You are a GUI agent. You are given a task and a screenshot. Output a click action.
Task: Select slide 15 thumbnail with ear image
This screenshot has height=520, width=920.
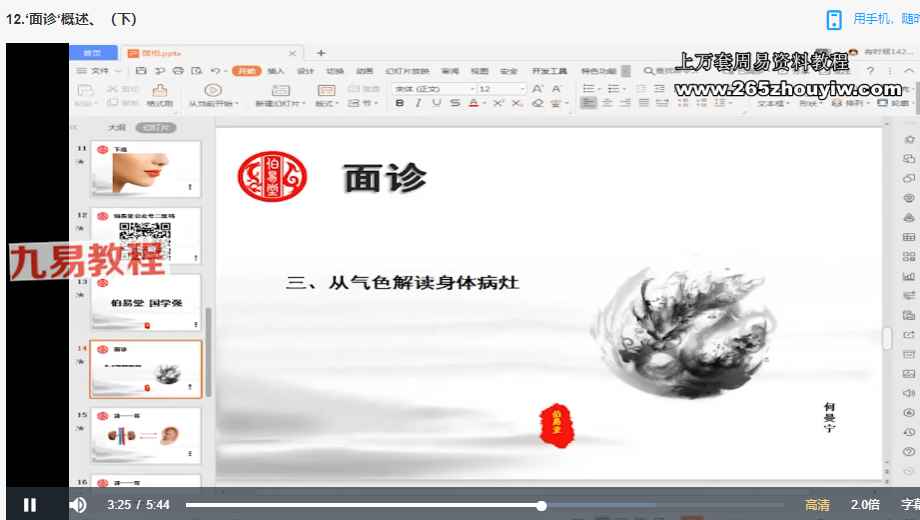(146, 435)
